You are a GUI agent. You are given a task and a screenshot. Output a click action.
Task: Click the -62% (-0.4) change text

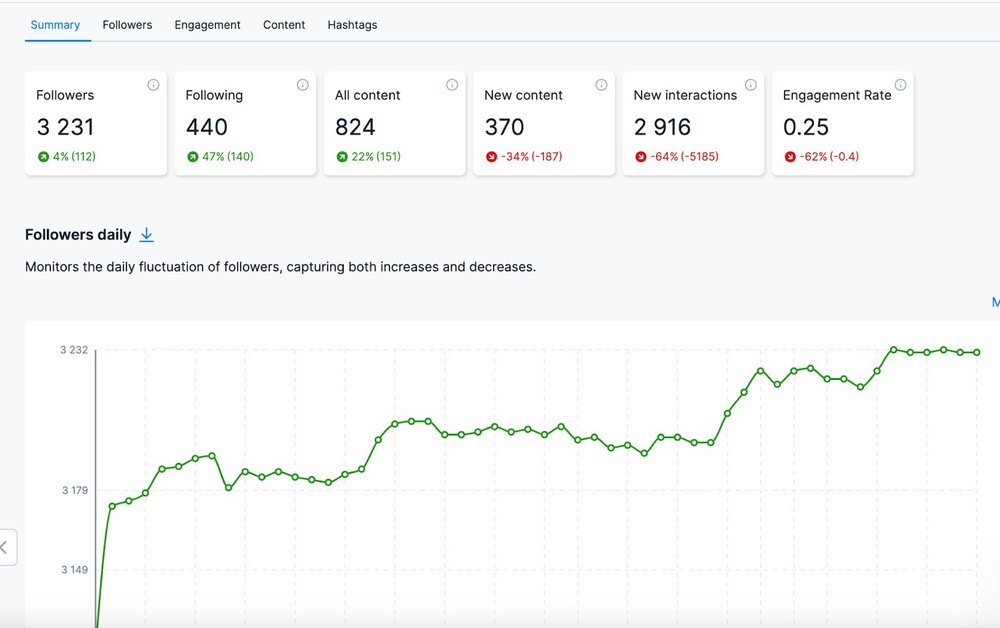coord(829,156)
